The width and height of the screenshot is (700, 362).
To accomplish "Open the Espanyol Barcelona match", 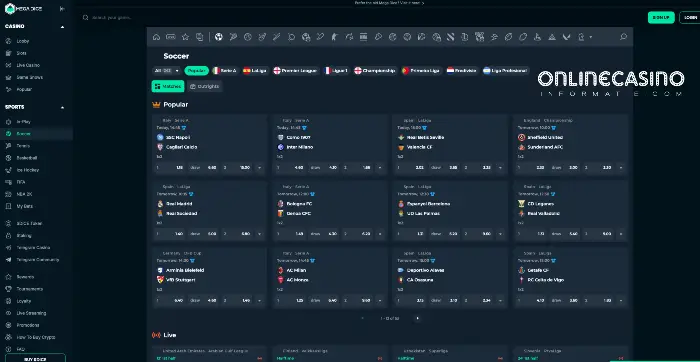I will tap(428, 204).
